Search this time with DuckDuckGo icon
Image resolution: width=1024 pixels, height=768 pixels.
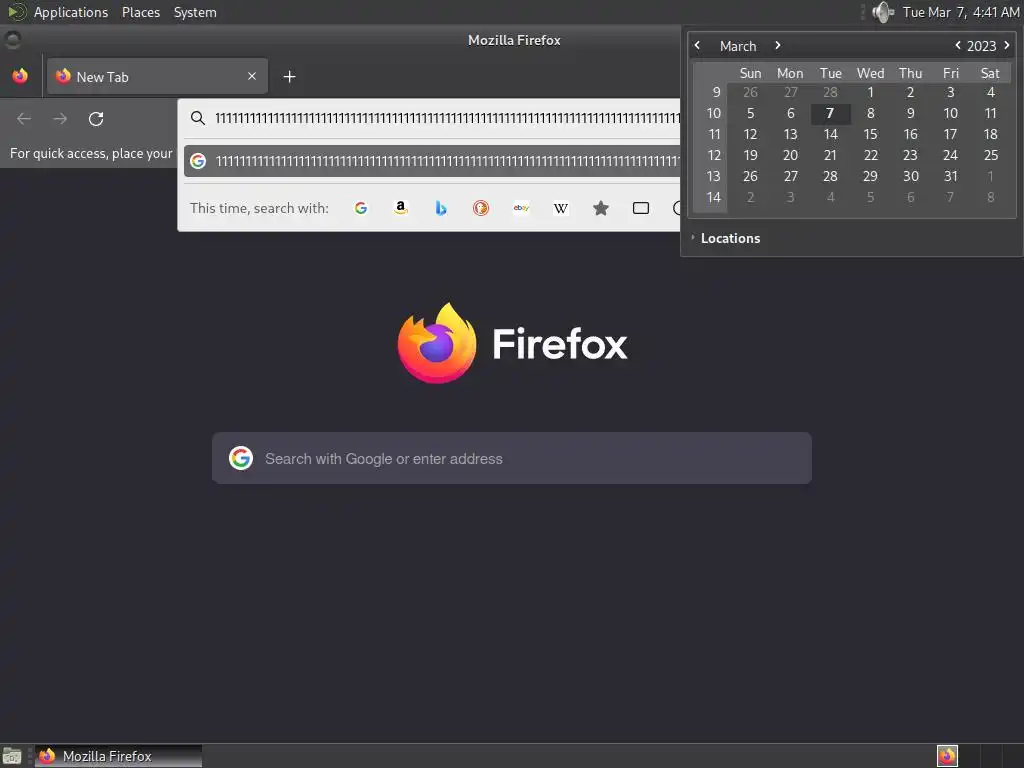(481, 208)
